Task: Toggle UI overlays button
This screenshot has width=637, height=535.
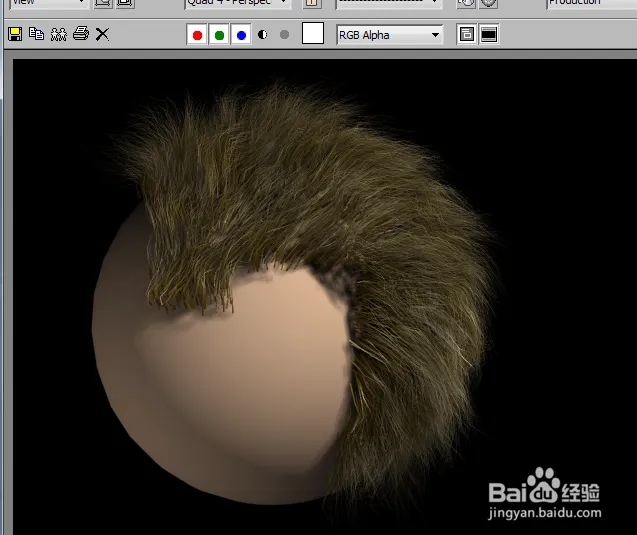Action: 466,35
